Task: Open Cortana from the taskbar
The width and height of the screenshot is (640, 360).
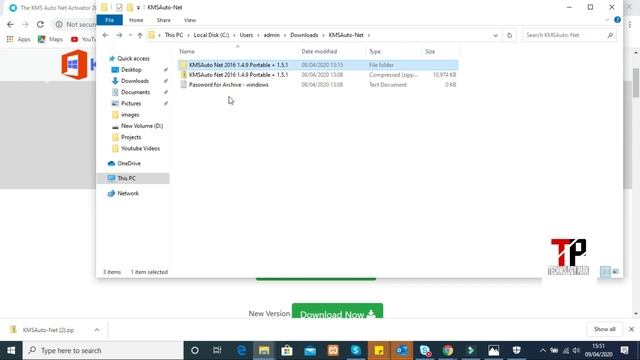Action: (x=195, y=351)
